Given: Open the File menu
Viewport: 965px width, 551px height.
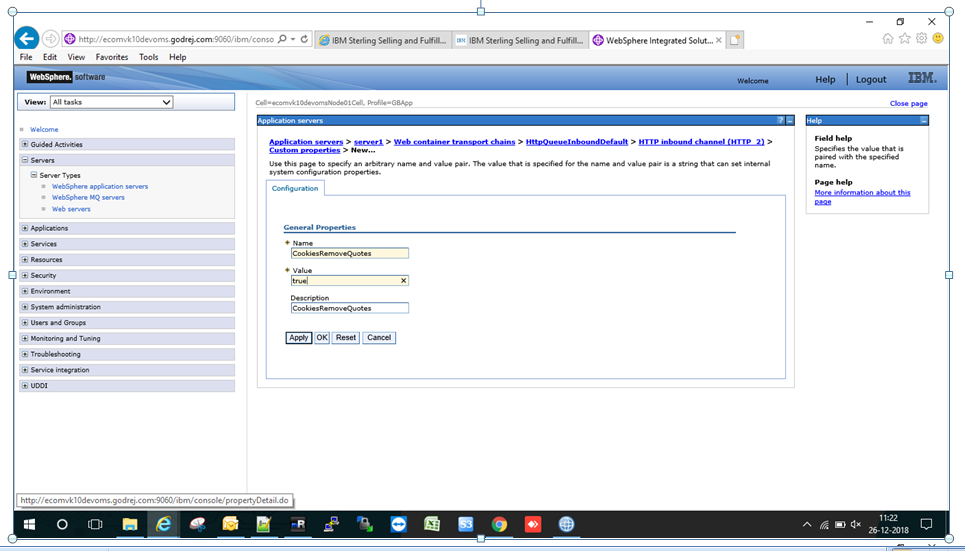Looking at the screenshot, I should 26,57.
